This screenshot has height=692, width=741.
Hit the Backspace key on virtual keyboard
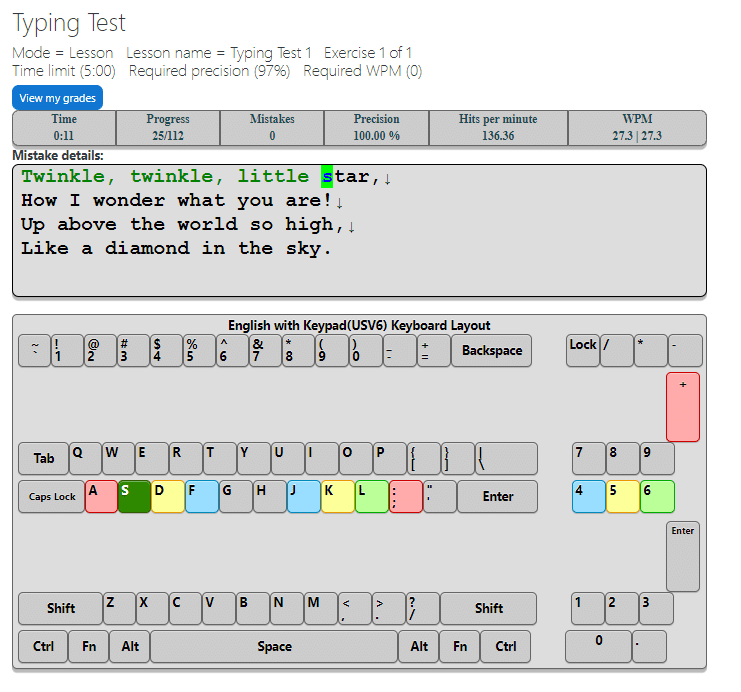point(491,351)
